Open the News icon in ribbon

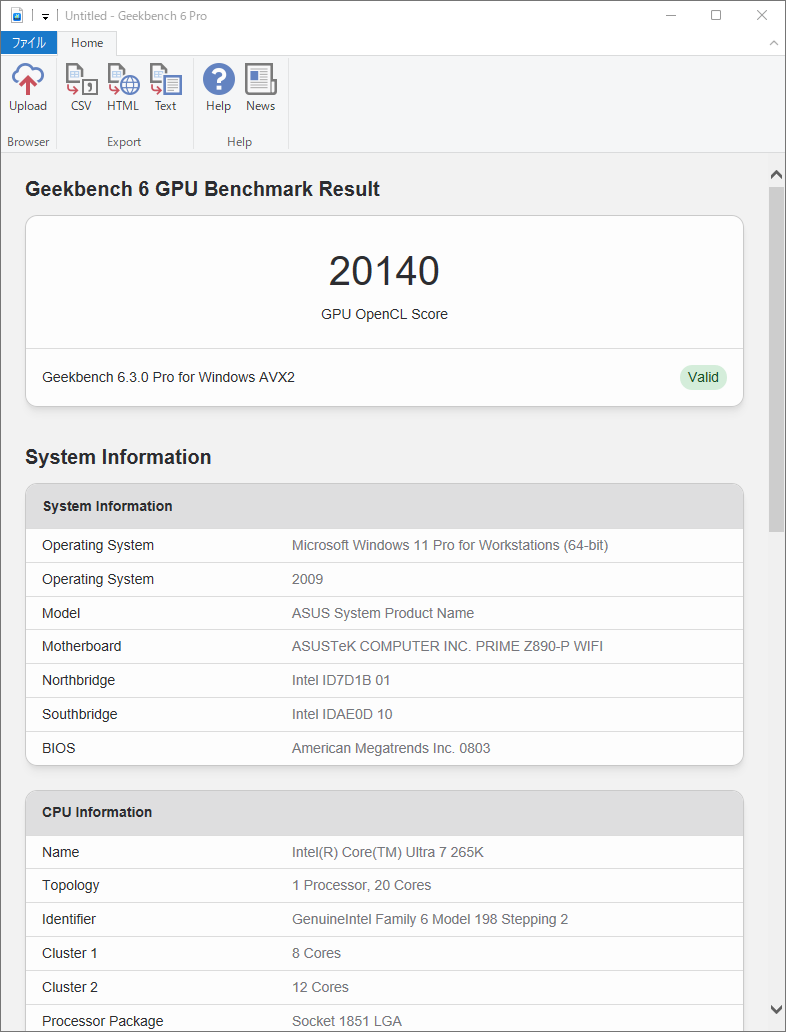260,88
